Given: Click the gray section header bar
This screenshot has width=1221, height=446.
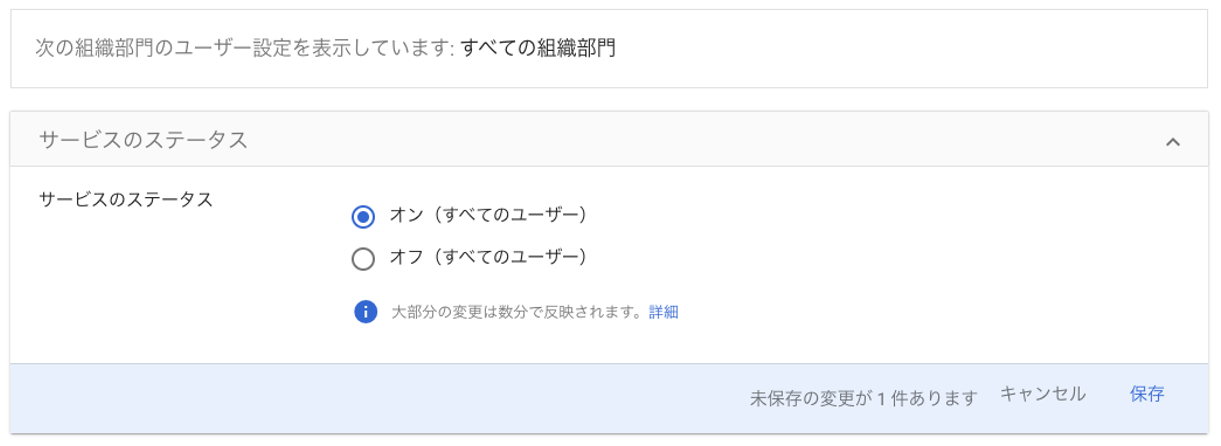Looking at the screenshot, I should tap(700, 140).
